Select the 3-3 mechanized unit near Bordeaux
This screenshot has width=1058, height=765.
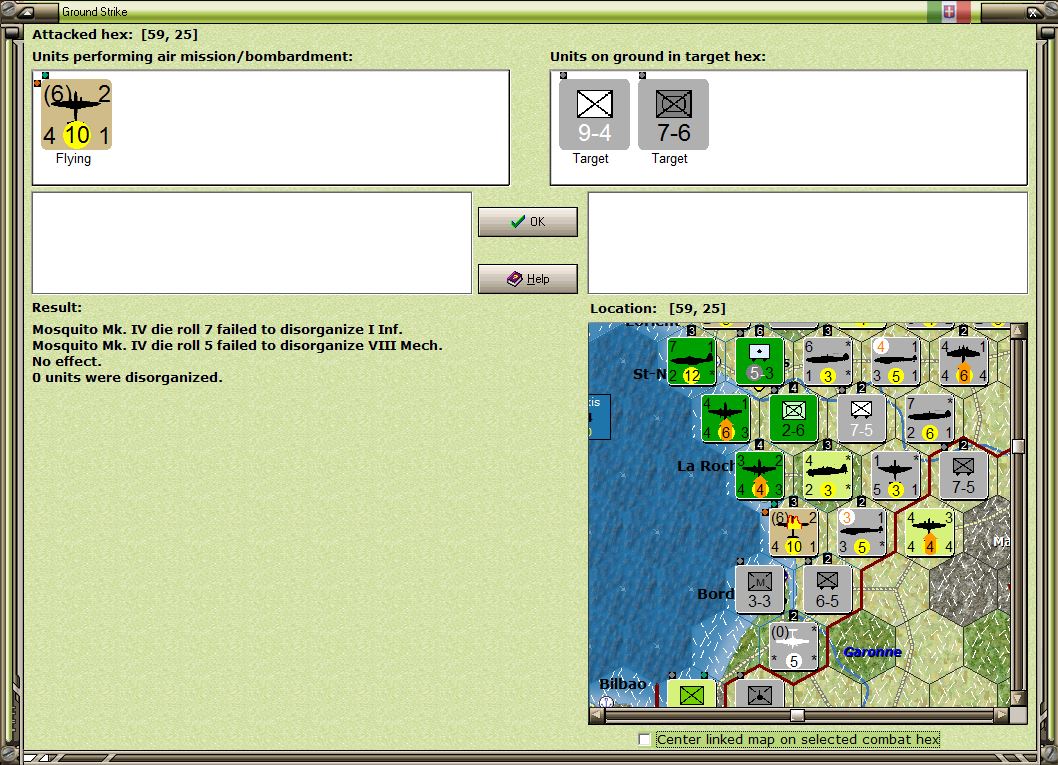coord(760,589)
